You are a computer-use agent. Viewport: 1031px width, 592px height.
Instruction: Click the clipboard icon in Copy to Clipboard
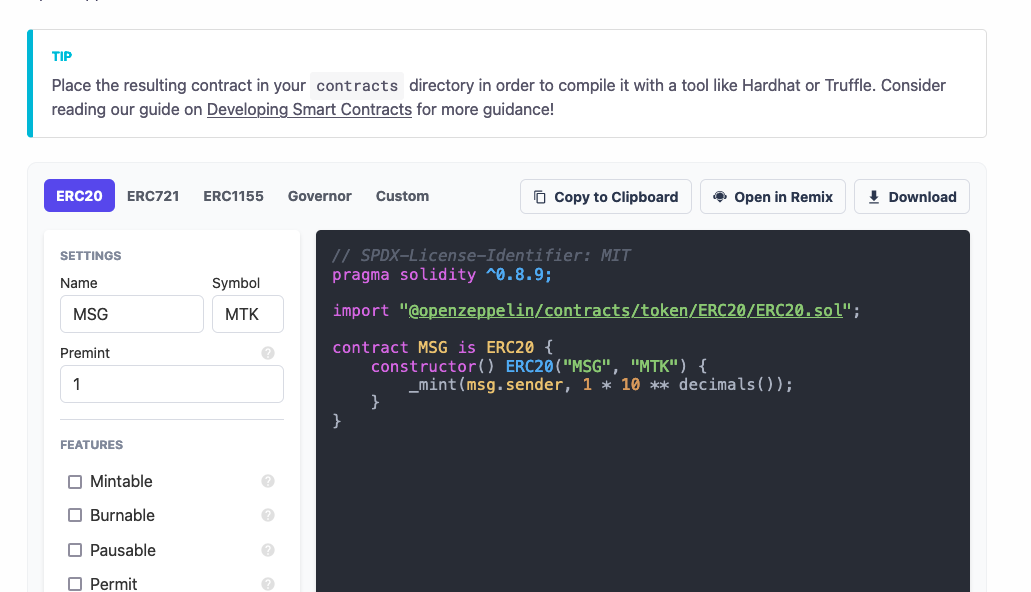539,197
